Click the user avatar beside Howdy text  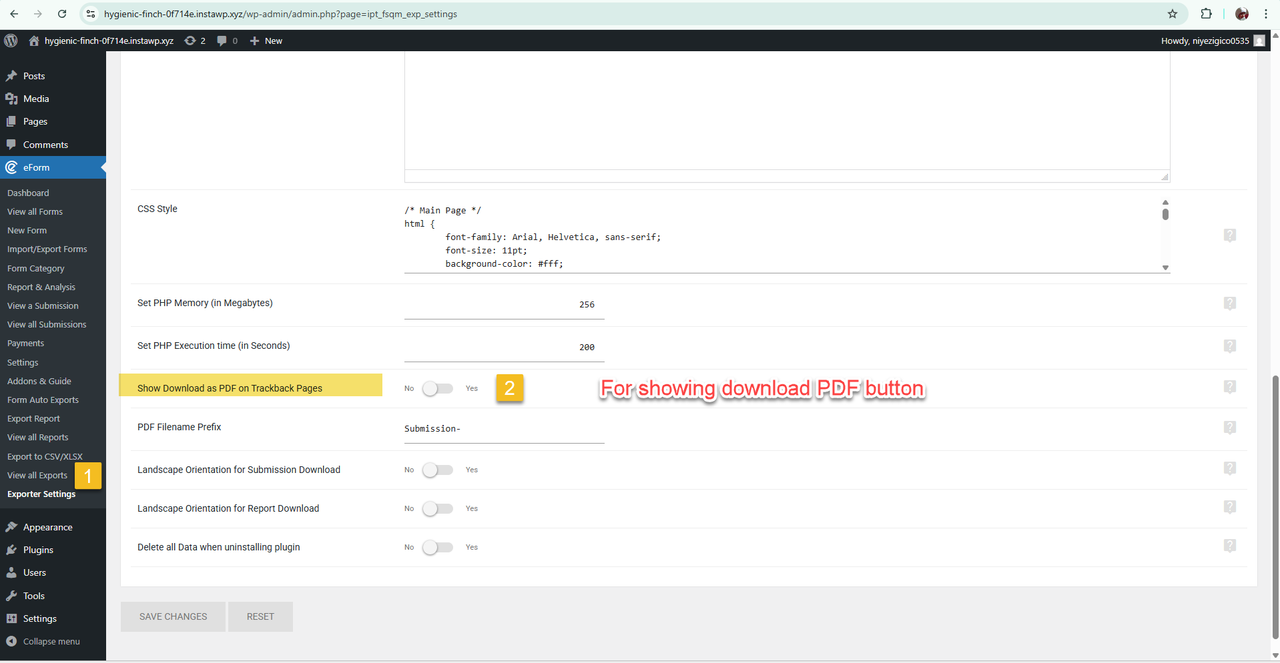(1259, 40)
